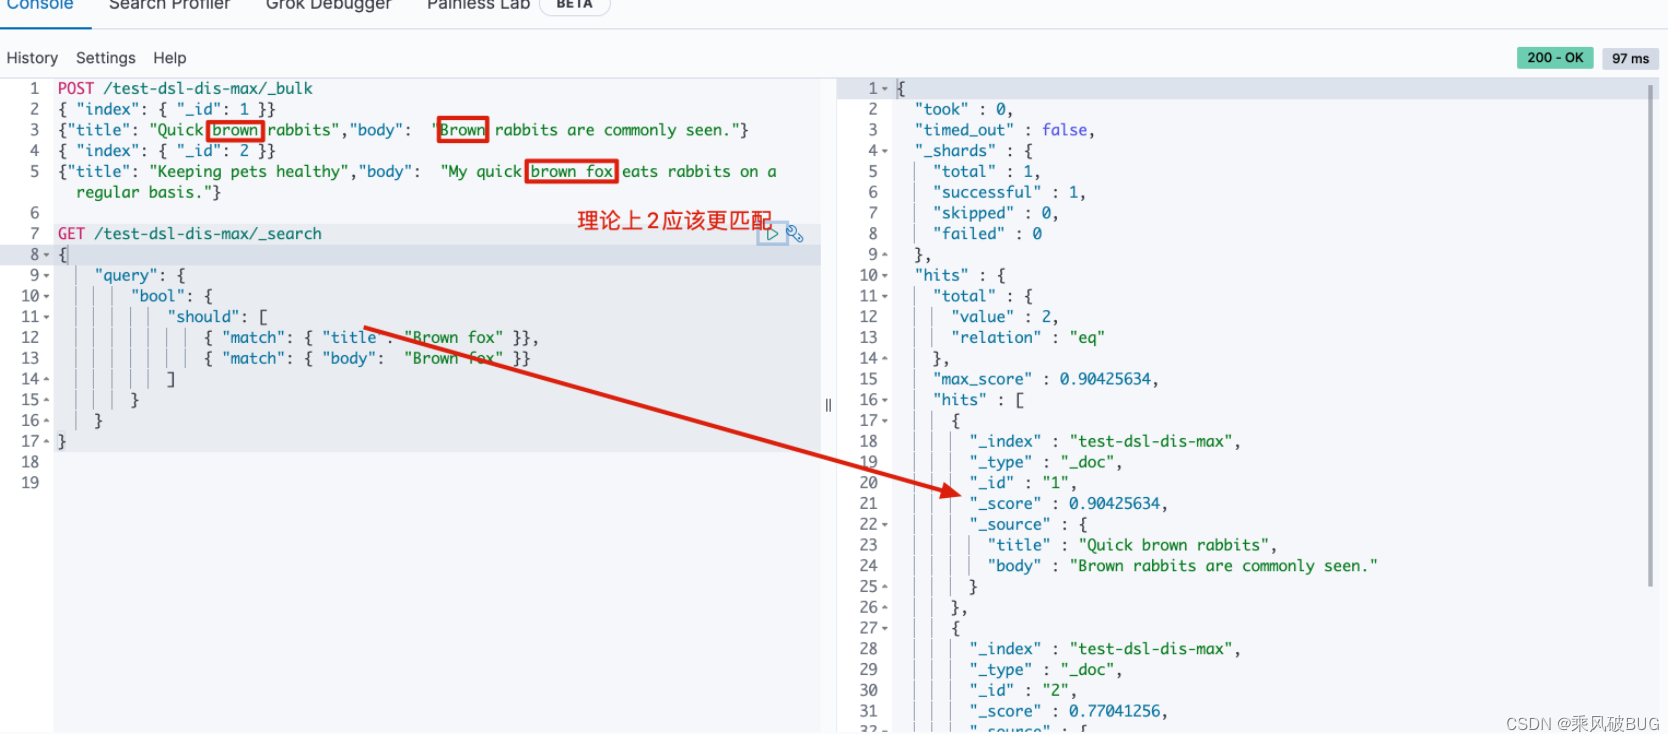Viewport: 1674px width, 742px height.
Task: Open the wrench request-options icon
Action: tap(796, 234)
